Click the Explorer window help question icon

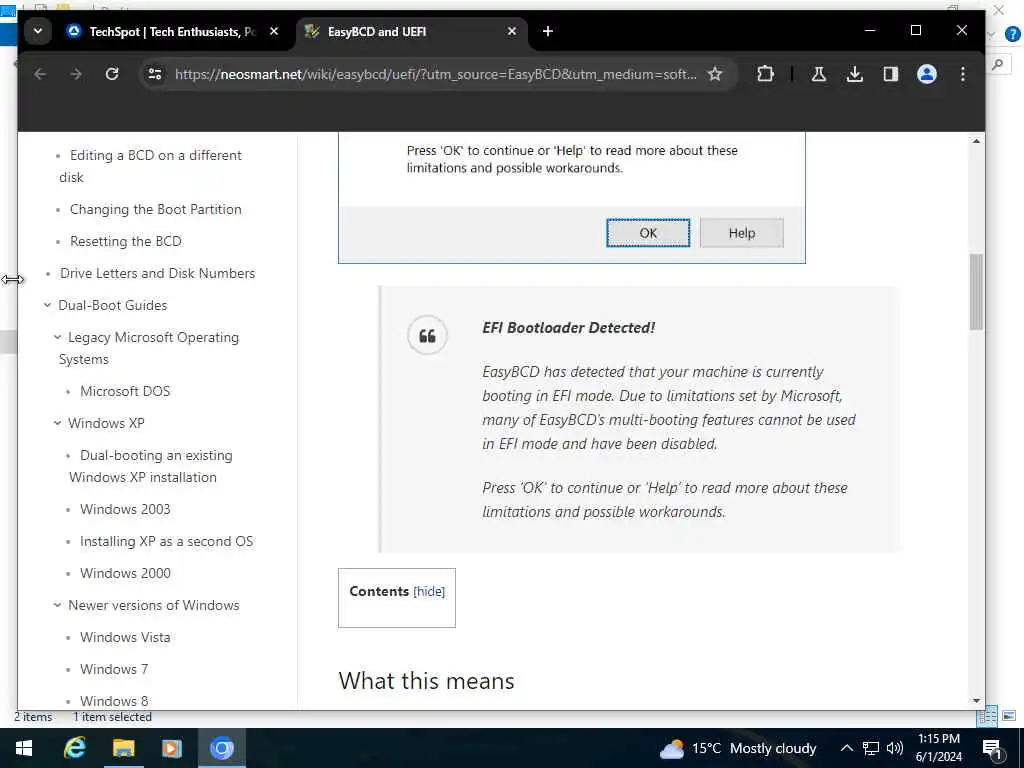[x=1012, y=35]
